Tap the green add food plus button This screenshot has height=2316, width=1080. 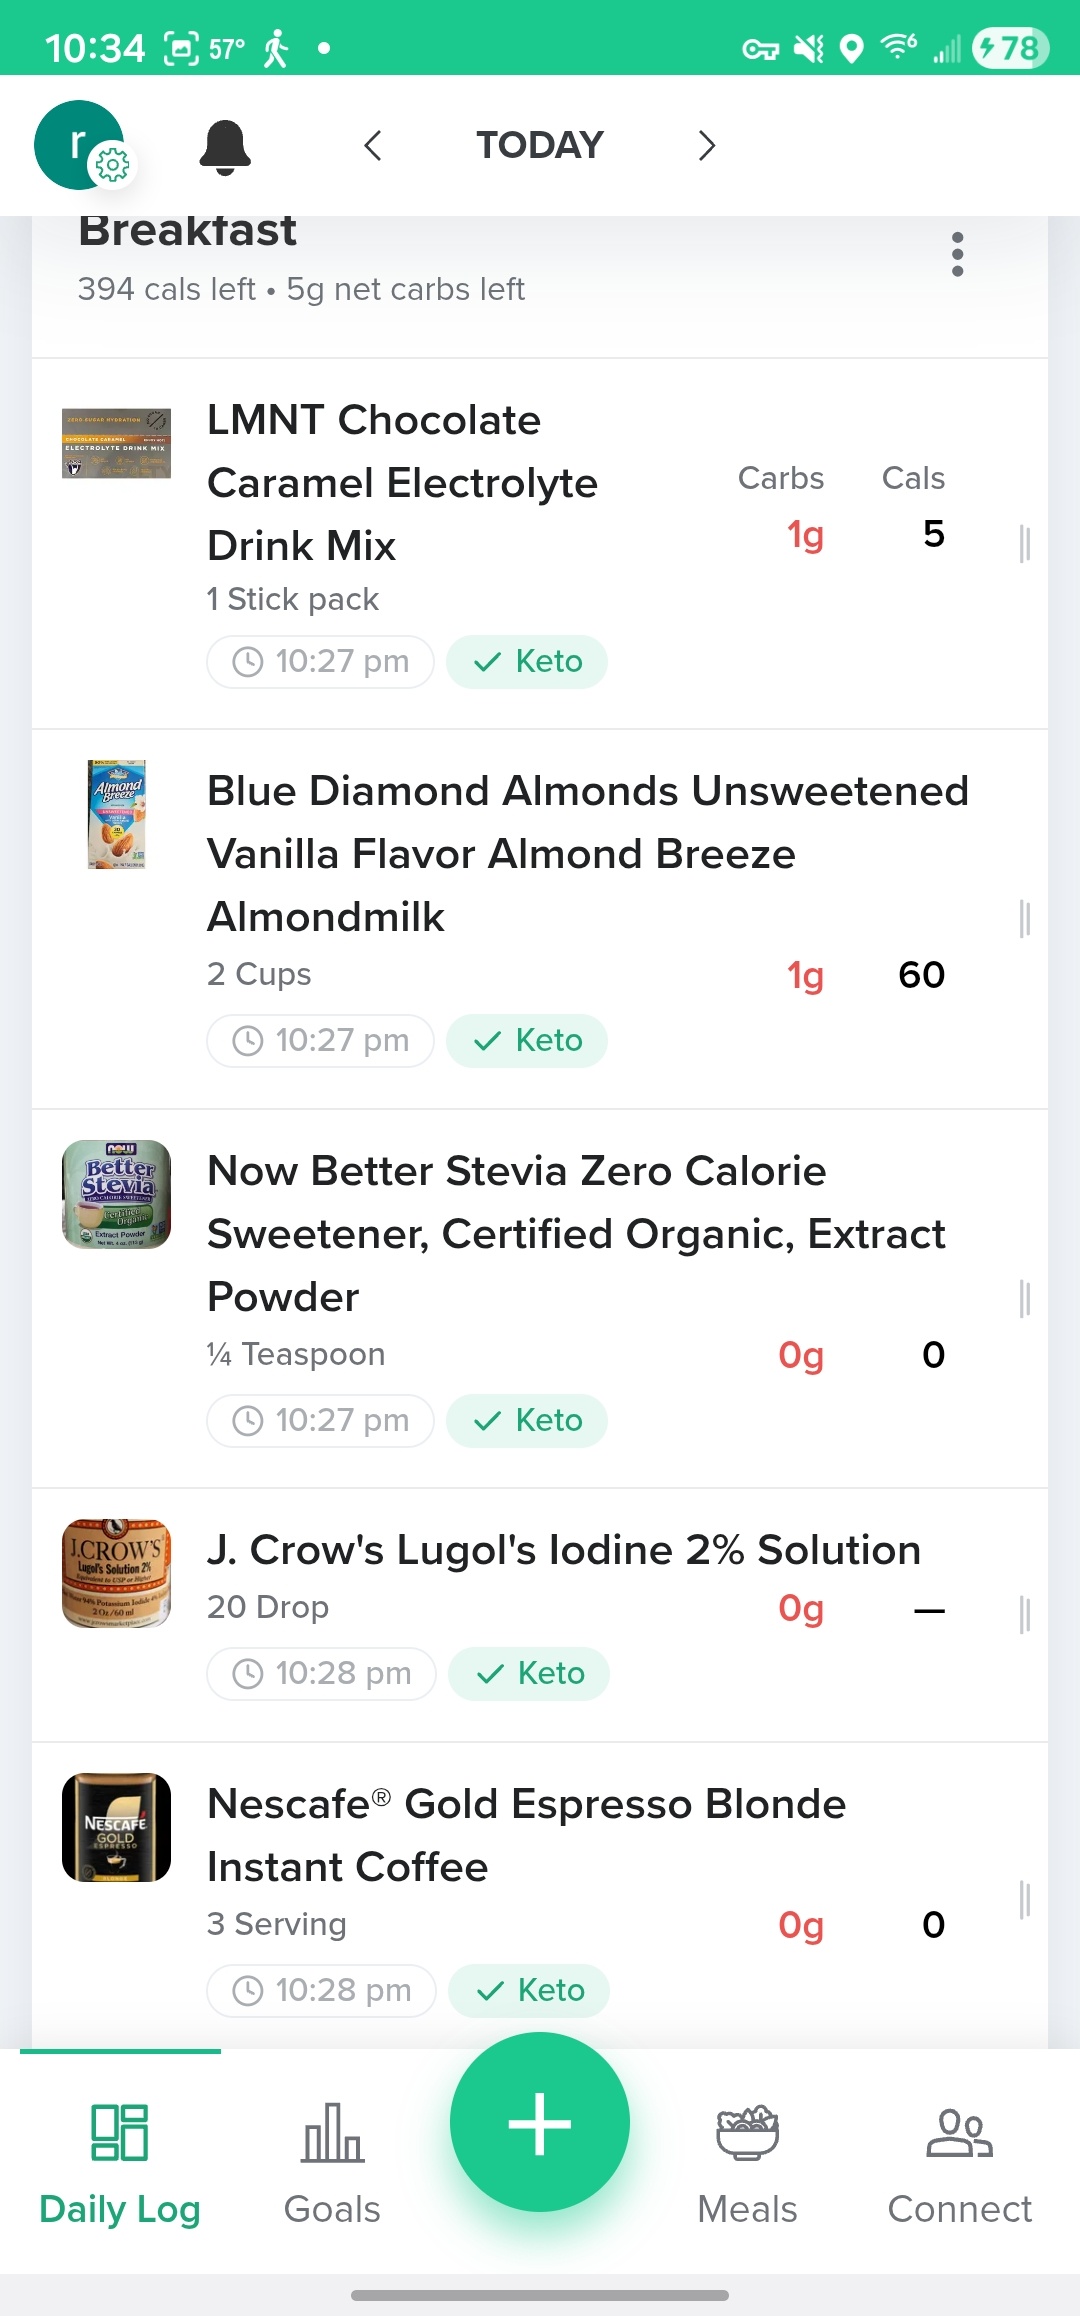540,2122
